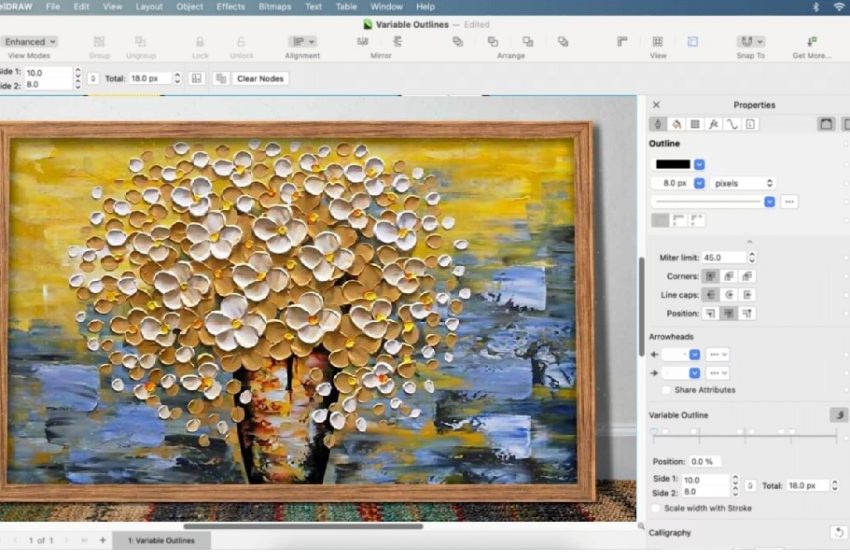Click the Bluetooth icon in menu bar
The image size is (850, 560).
tap(816, 7)
